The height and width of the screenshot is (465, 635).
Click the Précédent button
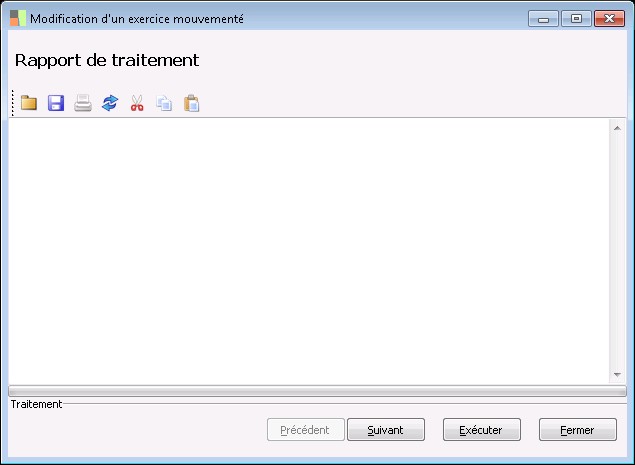[x=306, y=430]
